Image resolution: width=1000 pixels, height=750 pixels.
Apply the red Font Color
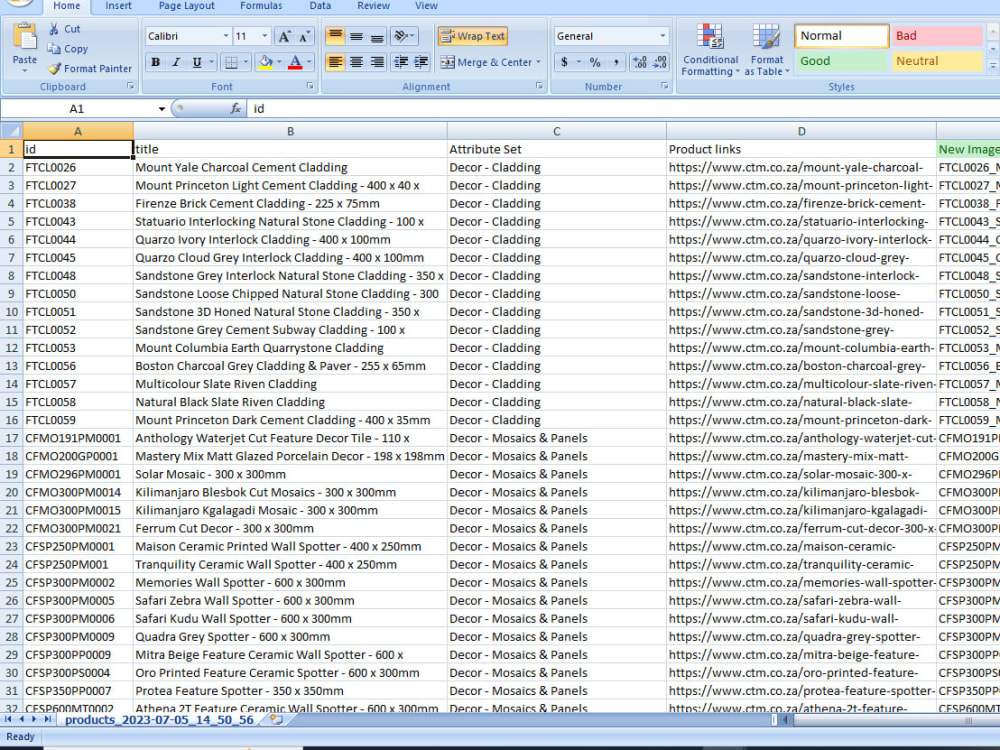(295, 62)
